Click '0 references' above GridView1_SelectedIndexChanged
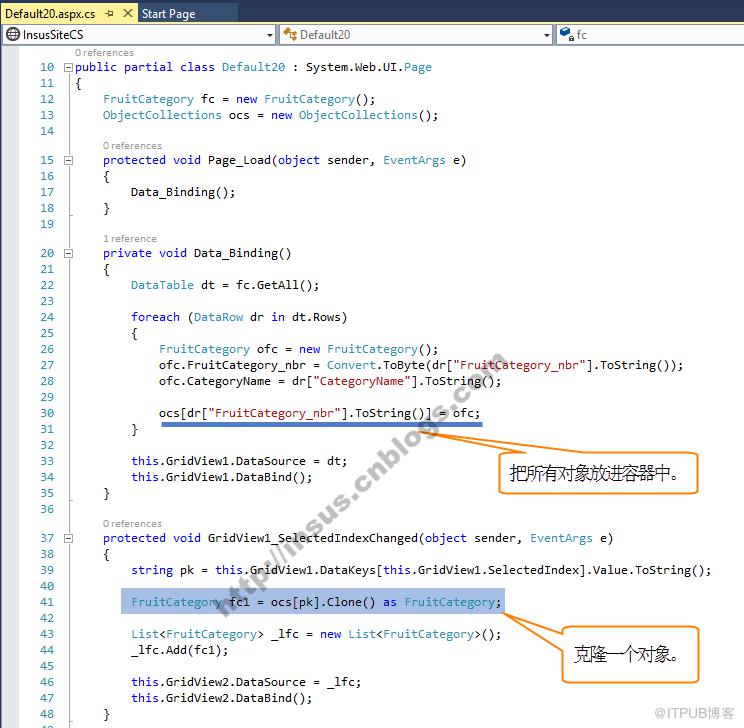Screen dimensions: 744x728 tap(132, 524)
